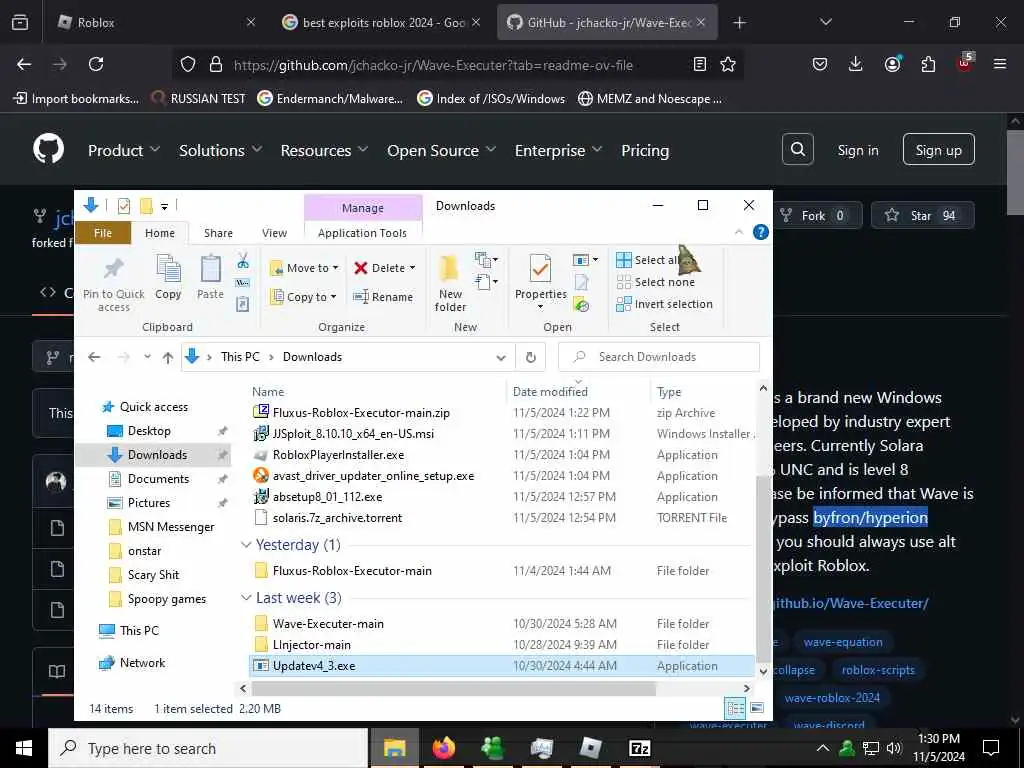Click the roblox-scripts topic tag
Image resolution: width=1024 pixels, height=768 pixels.
tap(878, 670)
